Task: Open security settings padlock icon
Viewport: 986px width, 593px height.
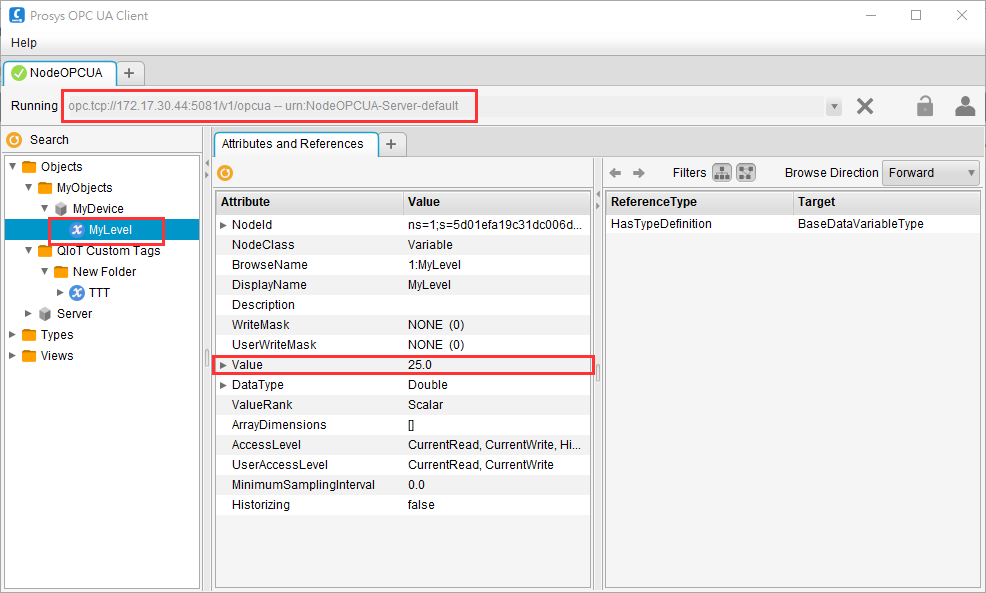Action: 924,106
